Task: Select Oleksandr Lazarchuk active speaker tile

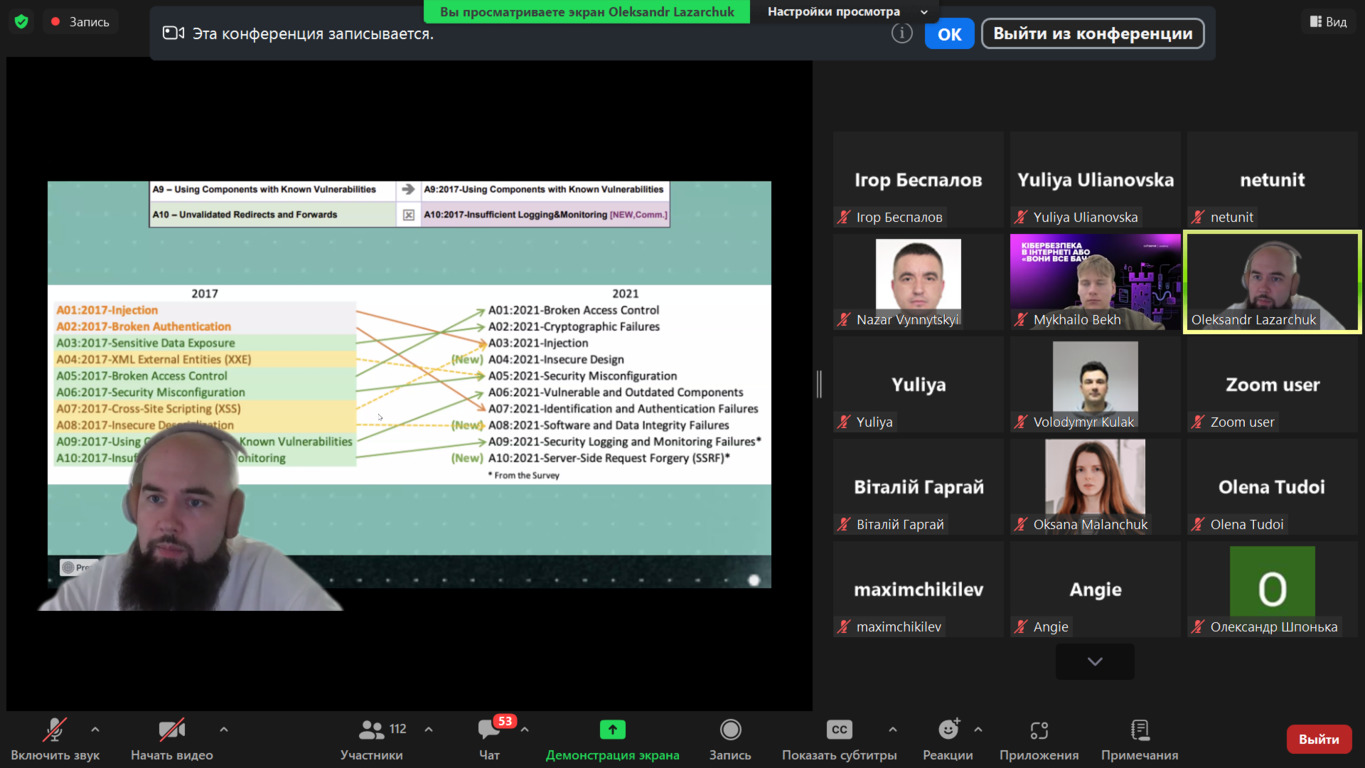Action: coord(1272,282)
